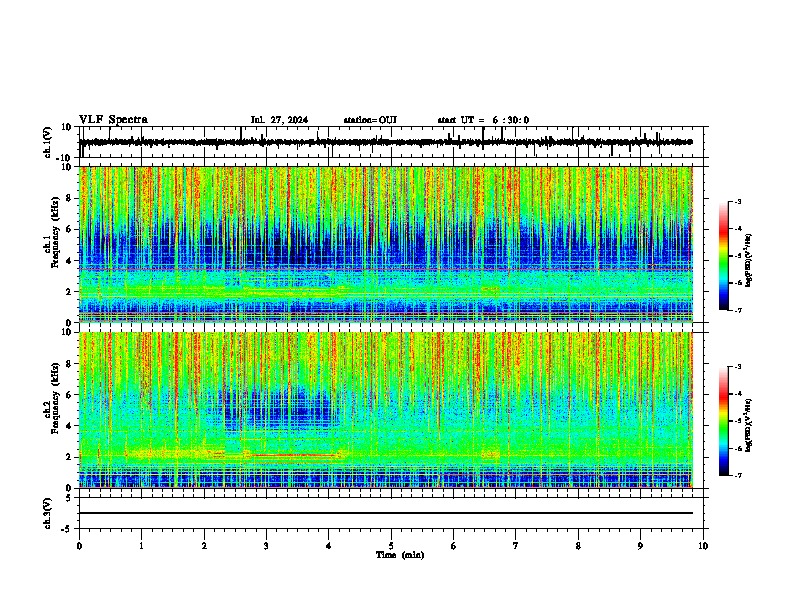The width and height of the screenshot is (792, 612).
Task: Click the ch.2 spectrogram panel
Action: pos(386,410)
